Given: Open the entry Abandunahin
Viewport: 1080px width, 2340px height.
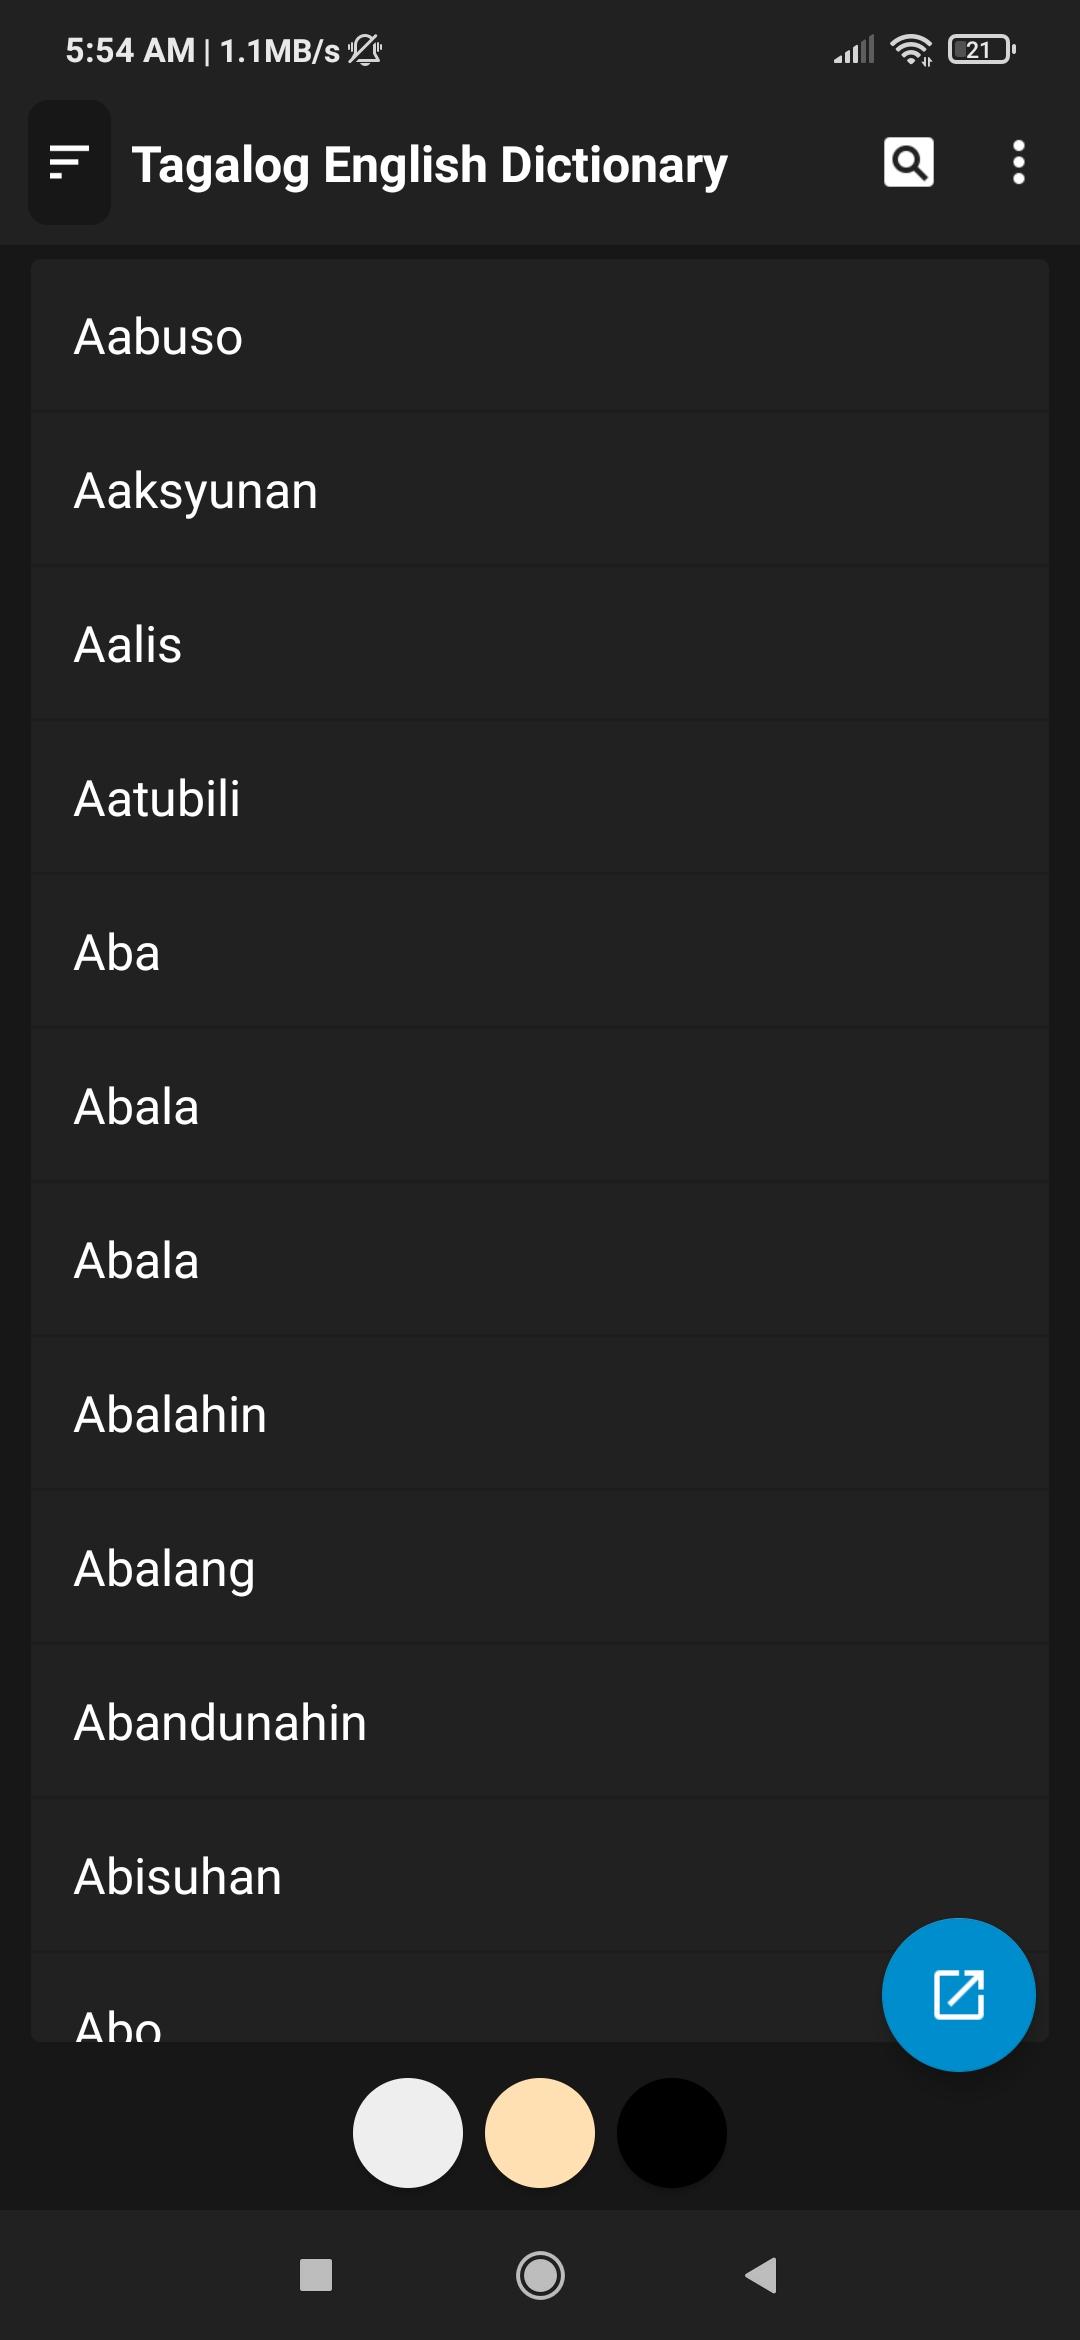Looking at the screenshot, I should 540,1722.
